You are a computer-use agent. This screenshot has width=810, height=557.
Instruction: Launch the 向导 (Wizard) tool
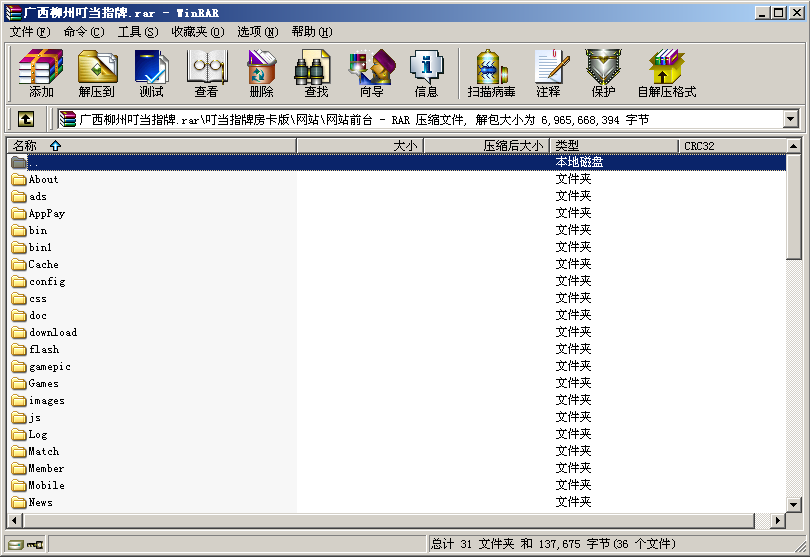tap(371, 74)
